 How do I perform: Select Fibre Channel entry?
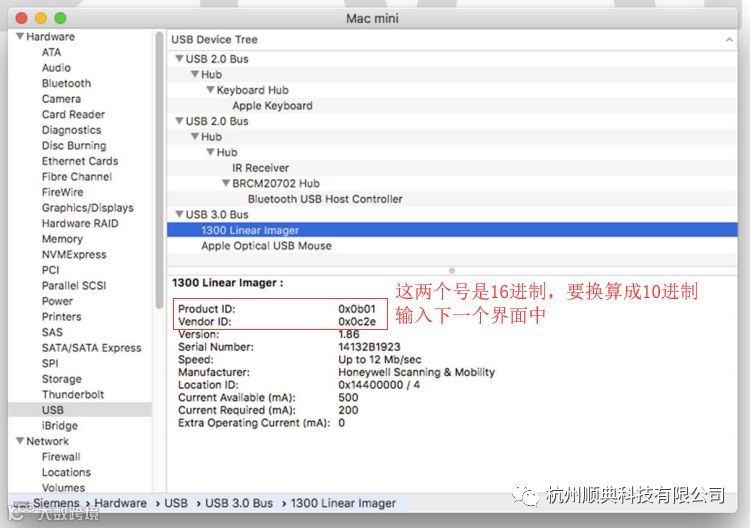pos(77,176)
